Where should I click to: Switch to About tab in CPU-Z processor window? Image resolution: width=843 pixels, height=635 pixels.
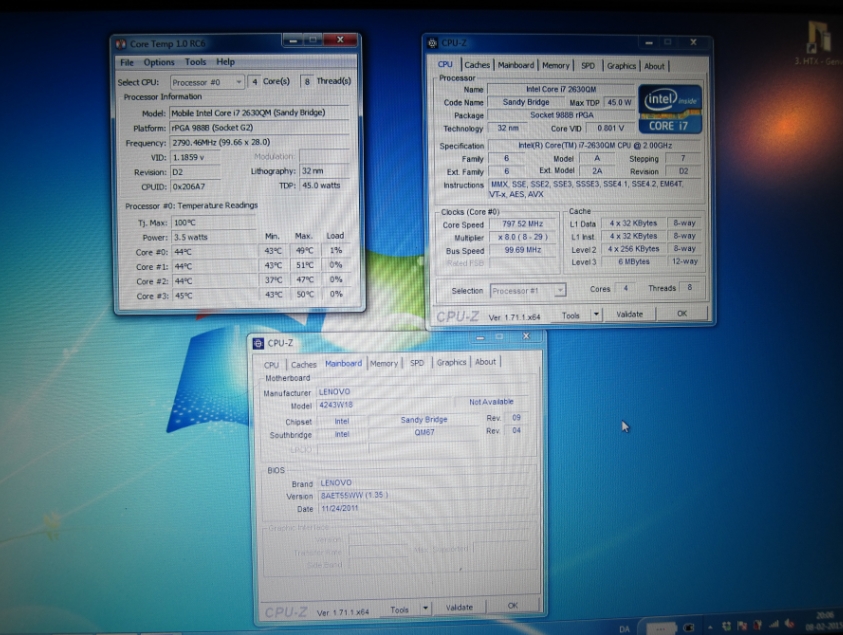654,66
